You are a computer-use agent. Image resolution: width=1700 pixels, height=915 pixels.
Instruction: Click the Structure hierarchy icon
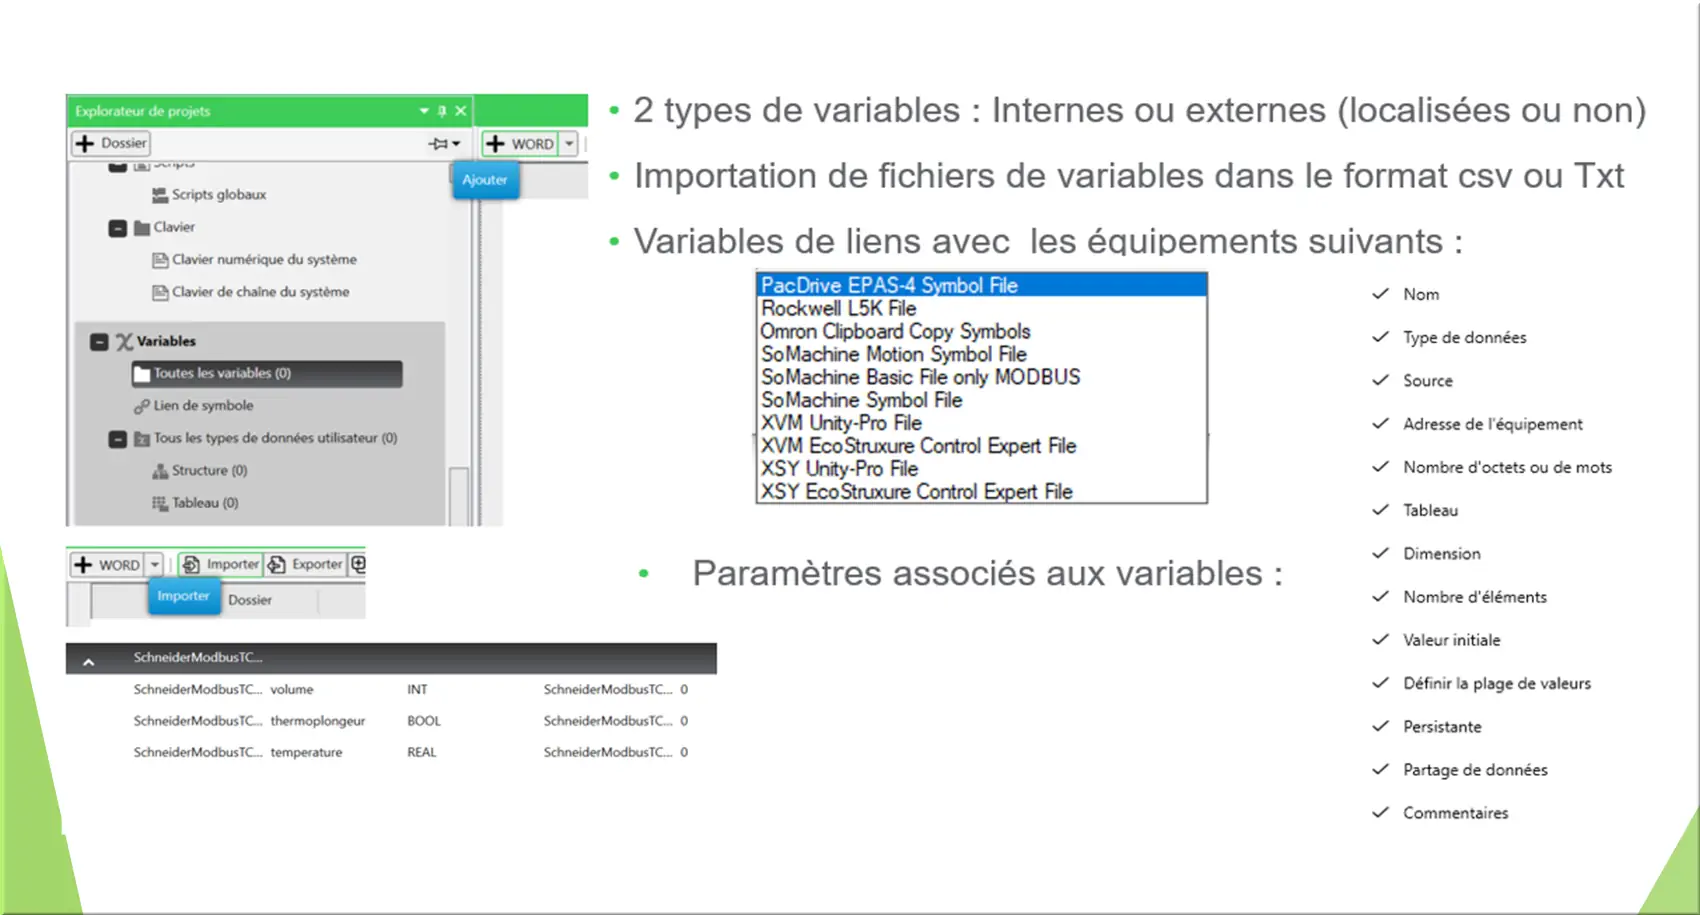point(159,471)
